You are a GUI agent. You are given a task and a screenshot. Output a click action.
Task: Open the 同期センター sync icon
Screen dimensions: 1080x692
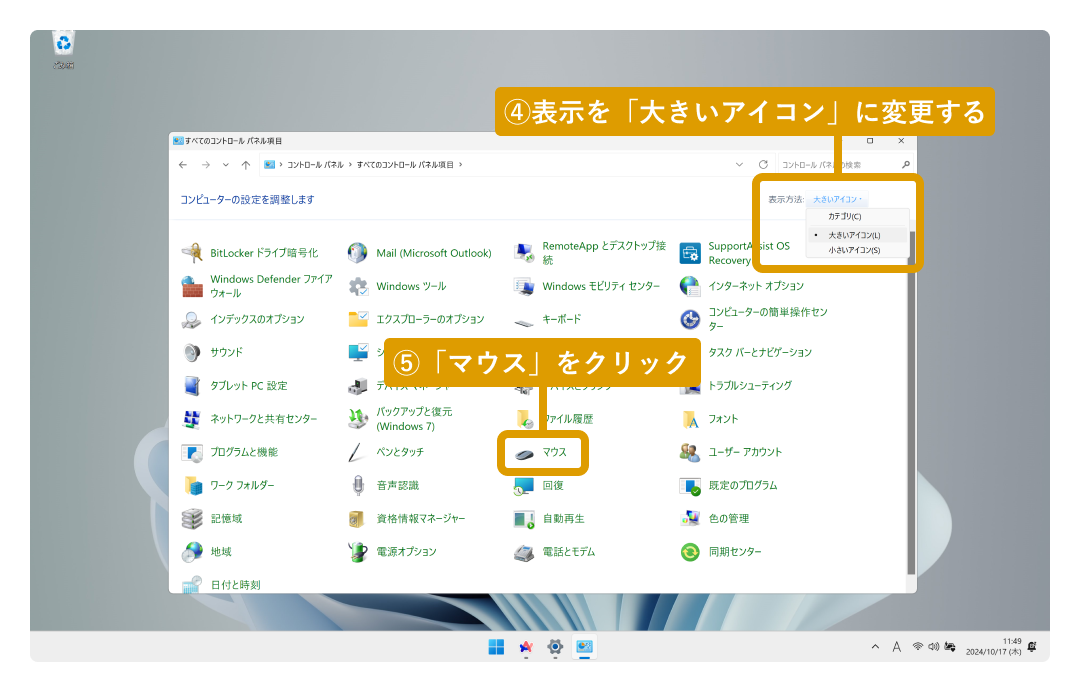tap(690, 552)
